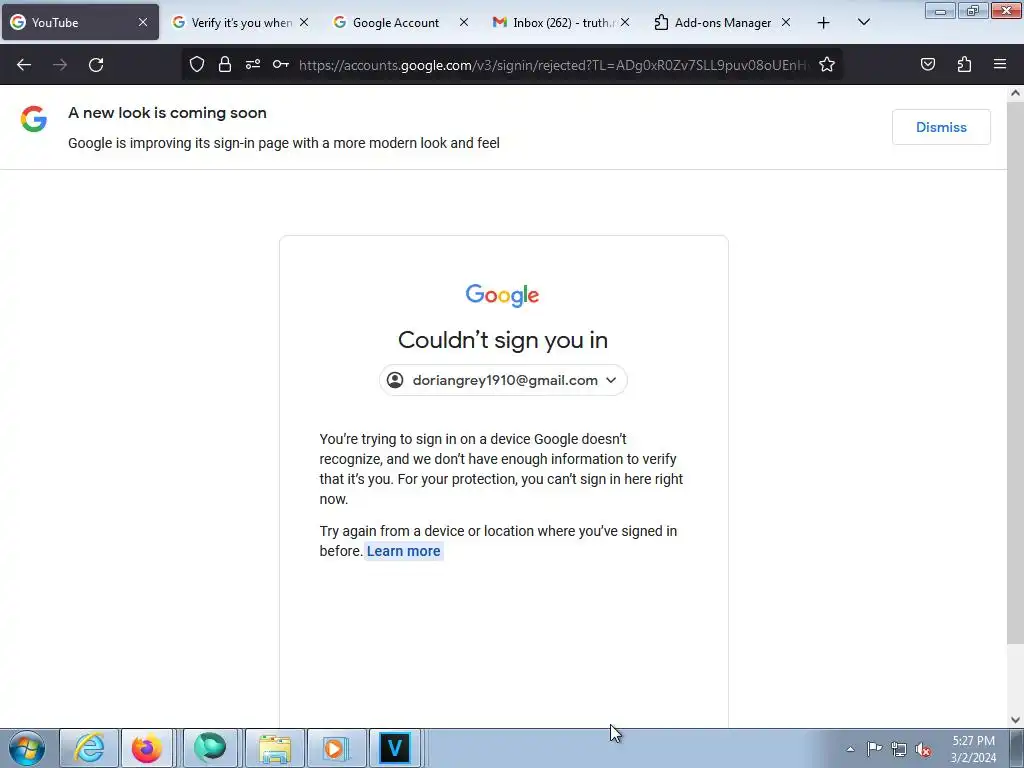Click the Firefox taskbar icon
This screenshot has height=768, width=1024.
coord(147,748)
